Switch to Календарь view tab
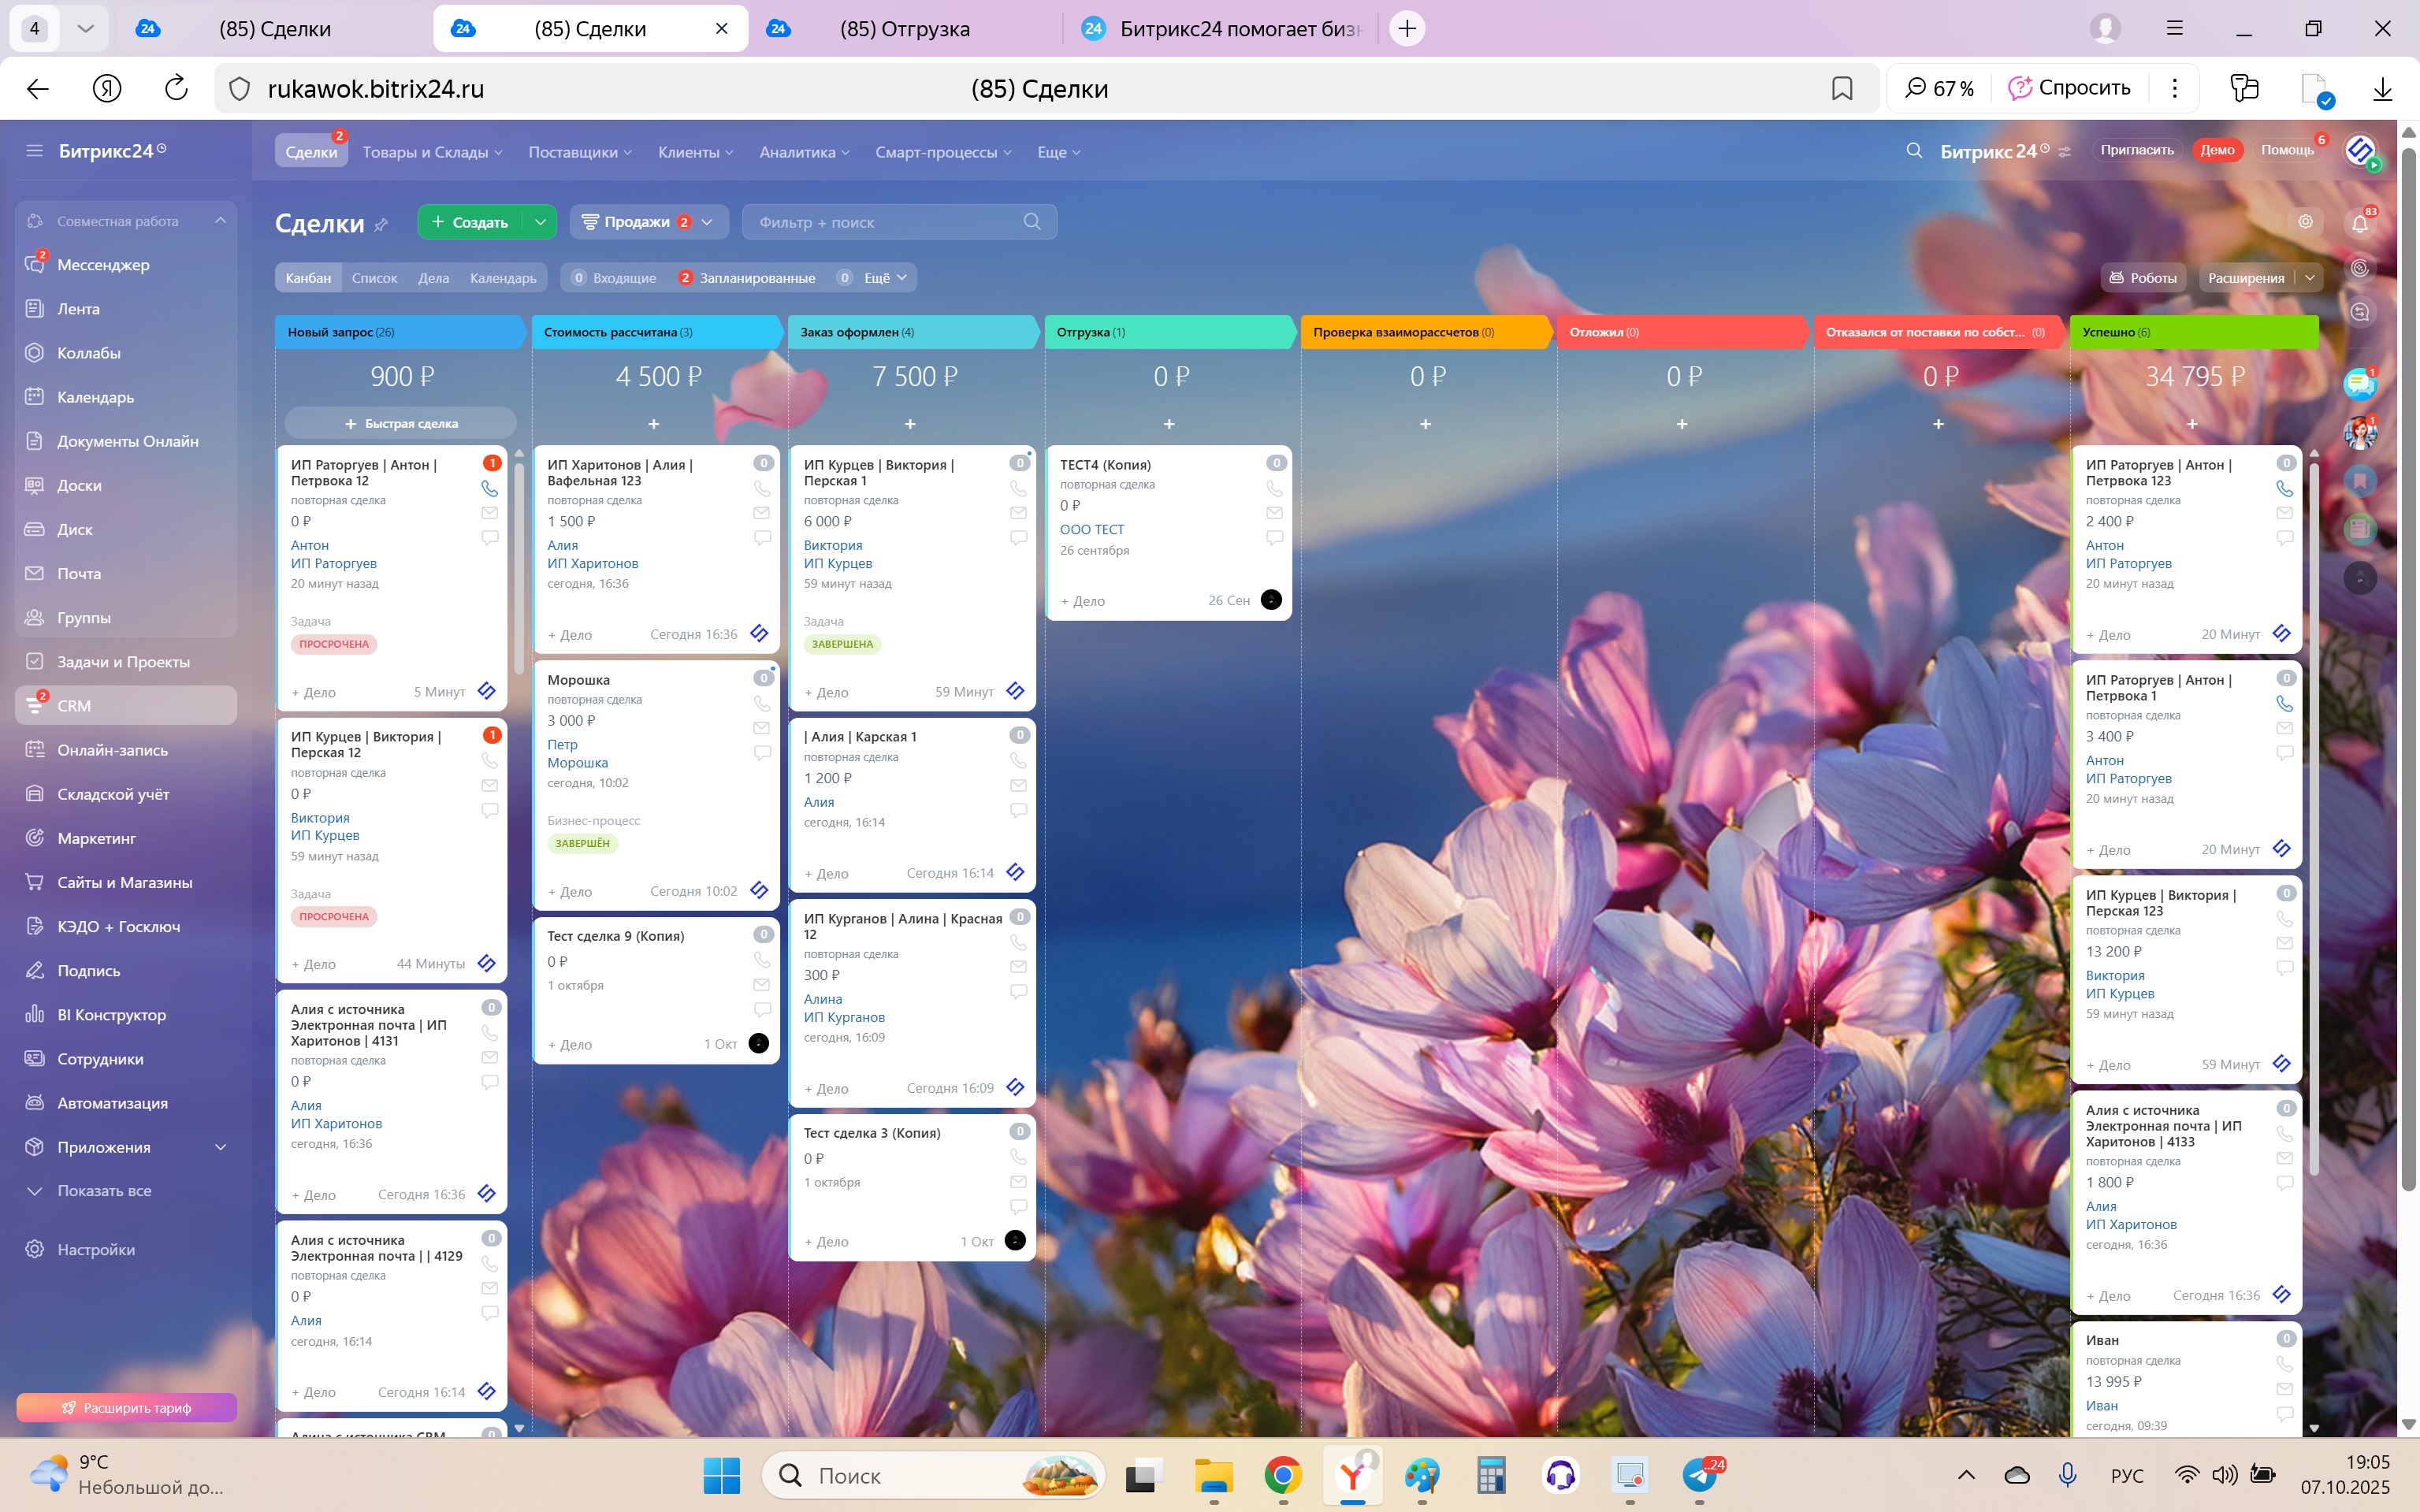Viewport: 2420px width, 1512px height. (503, 278)
